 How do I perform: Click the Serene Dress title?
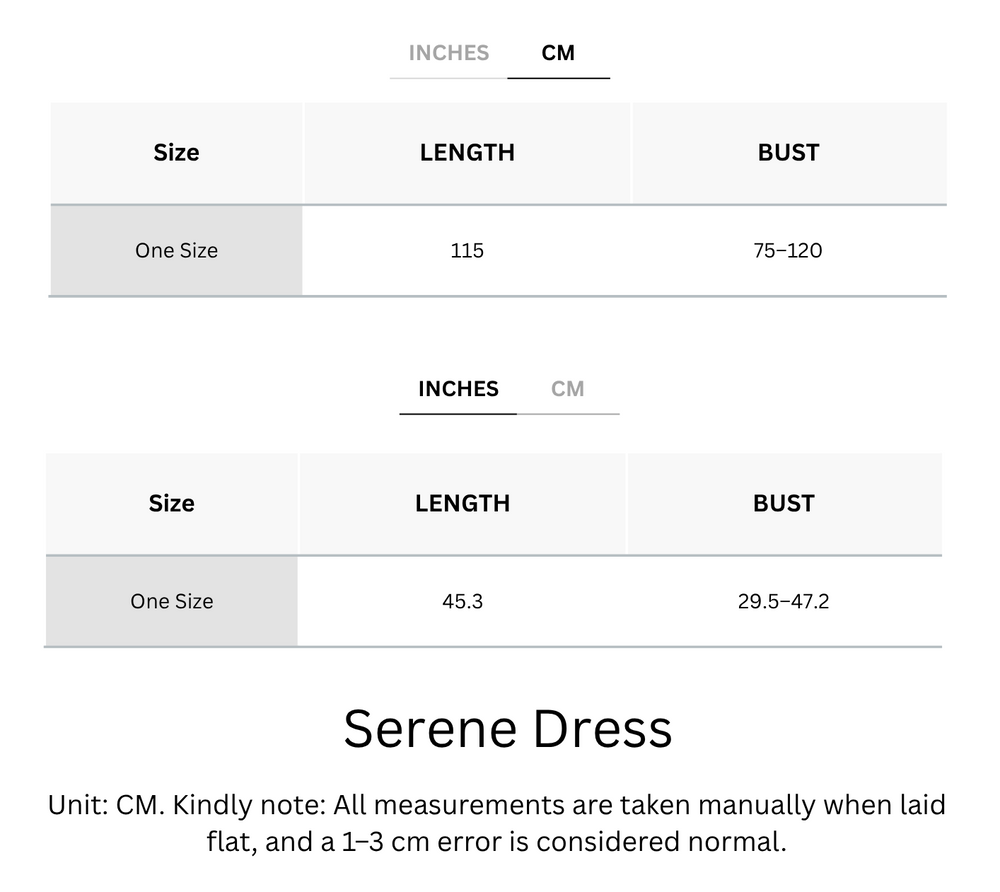coord(509,730)
